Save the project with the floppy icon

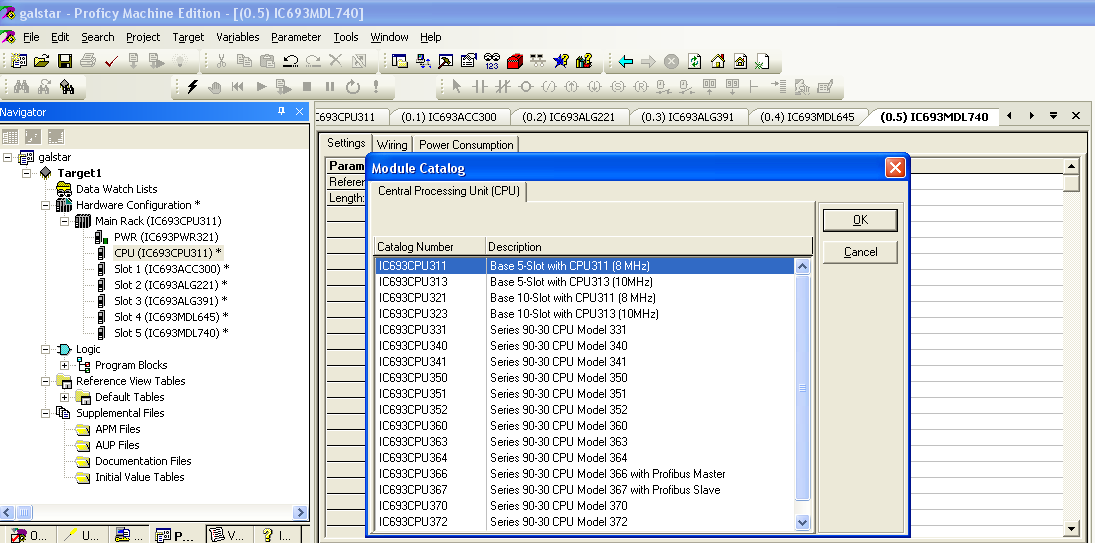coord(65,61)
